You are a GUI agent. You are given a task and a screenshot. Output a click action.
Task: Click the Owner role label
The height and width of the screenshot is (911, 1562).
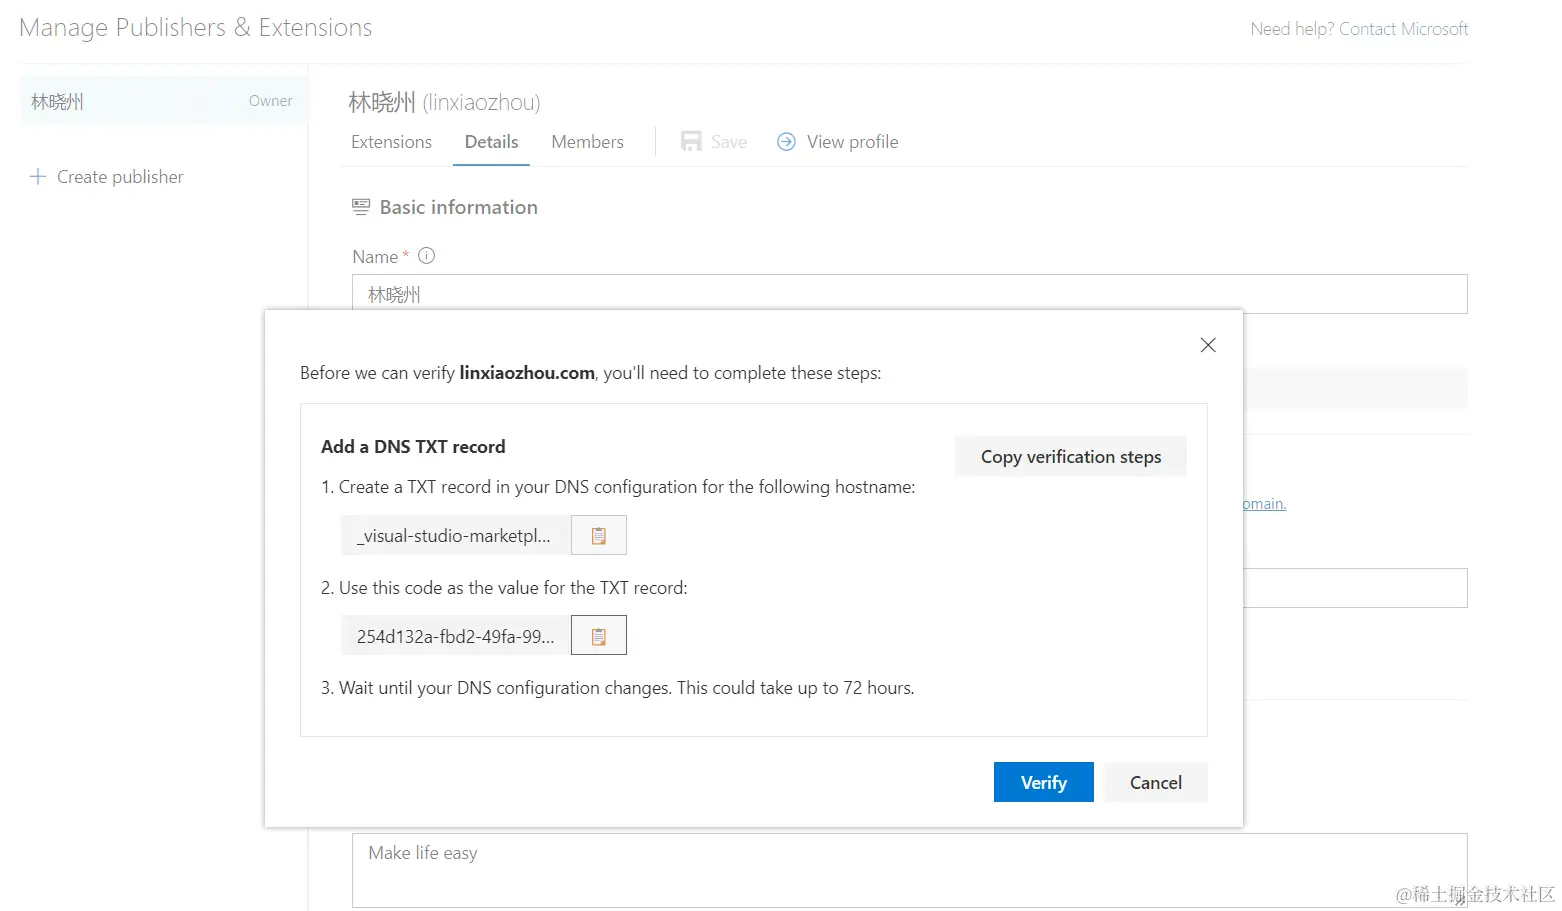click(x=270, y=101)
